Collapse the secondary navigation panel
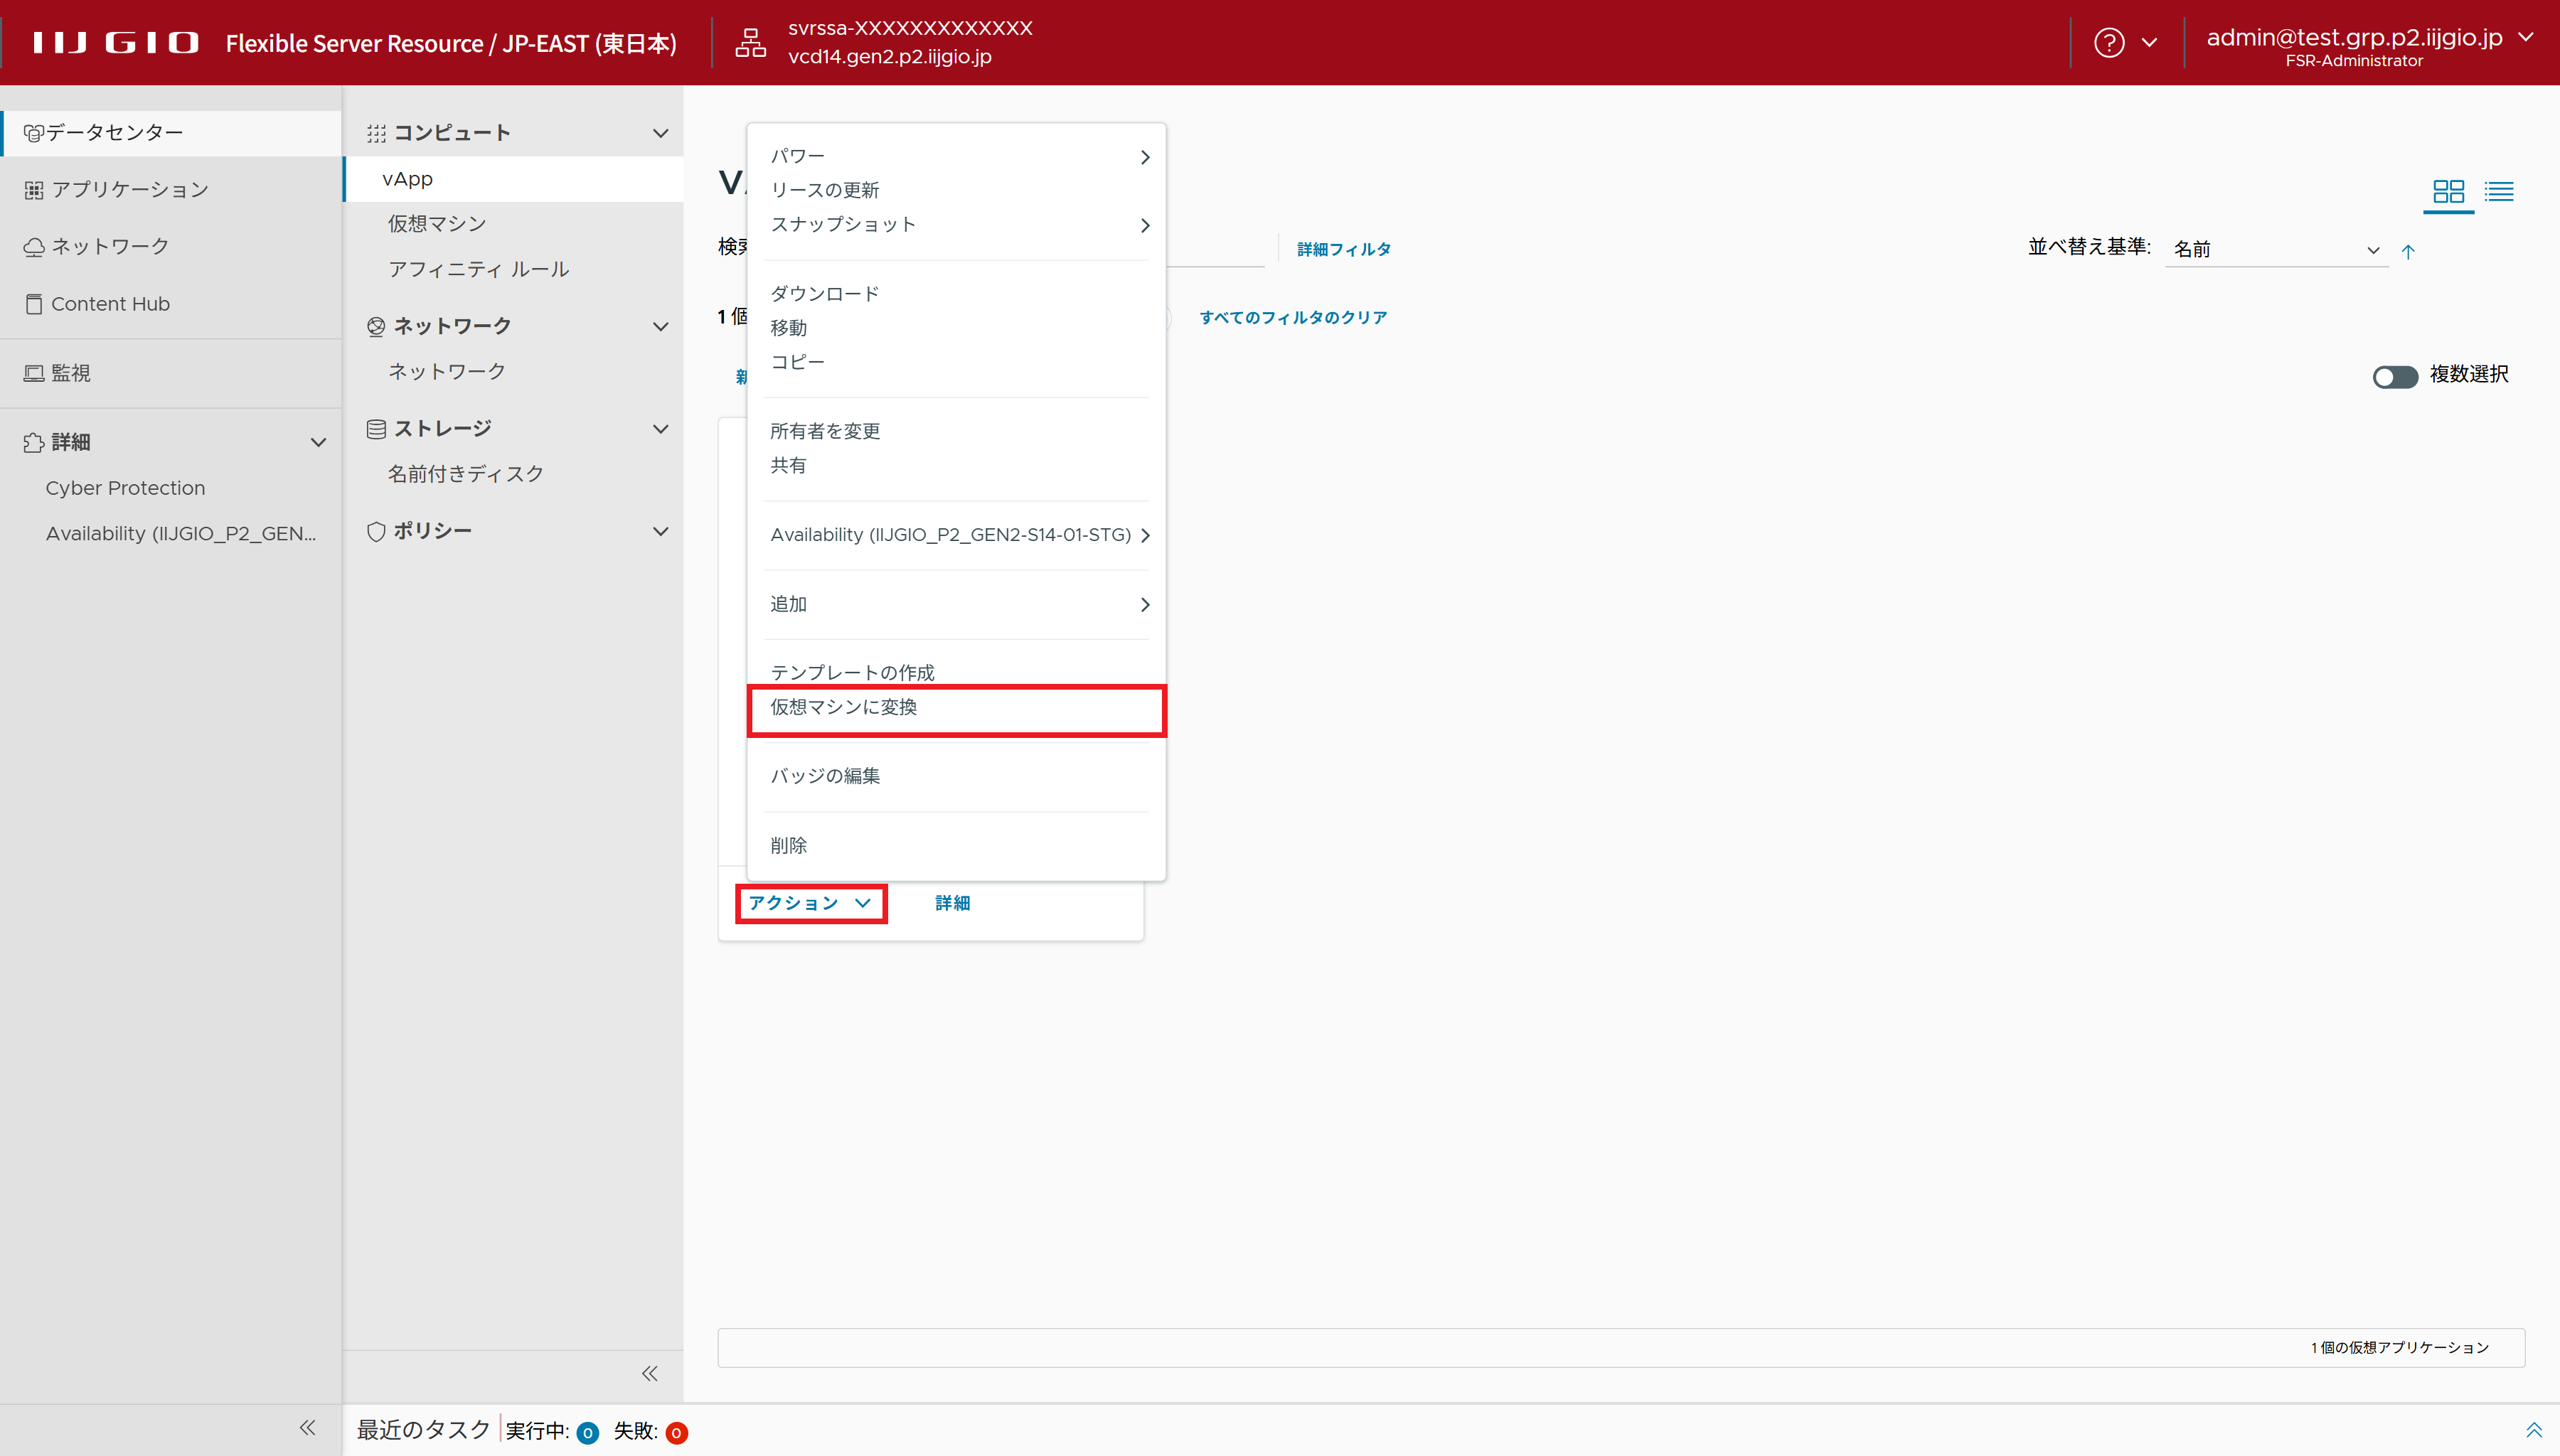Image resolution: width=2560 pixels, height=1456 pixels. tap(649, 1373)
